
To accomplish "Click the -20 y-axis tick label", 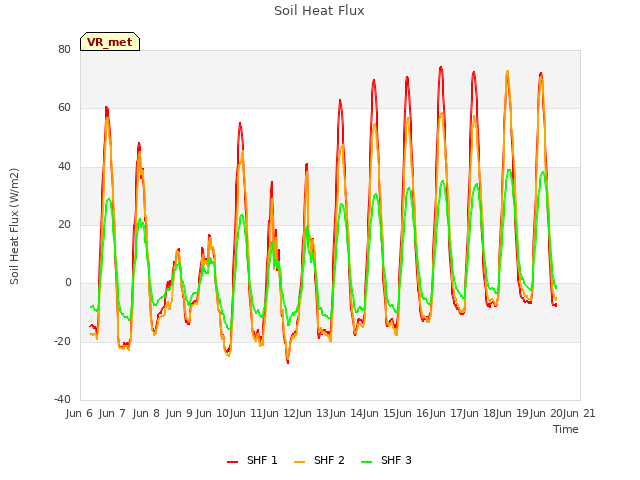I will click(x=62, y=341).
